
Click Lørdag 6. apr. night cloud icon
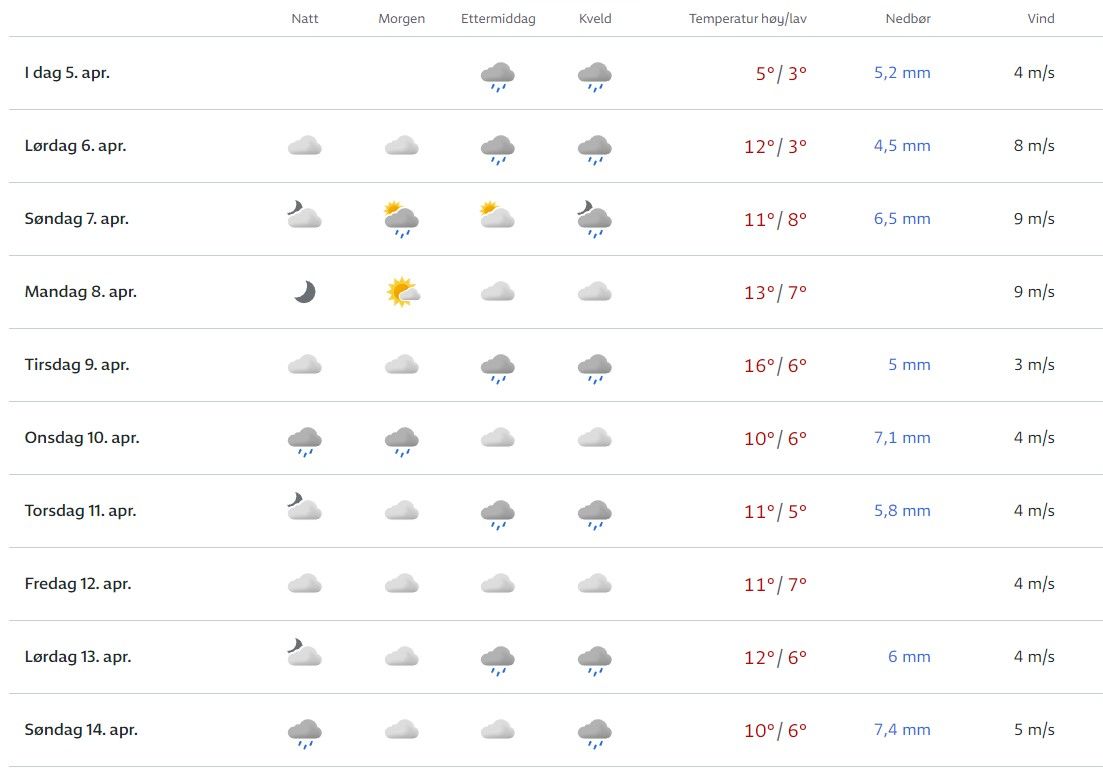click(305, 146)
